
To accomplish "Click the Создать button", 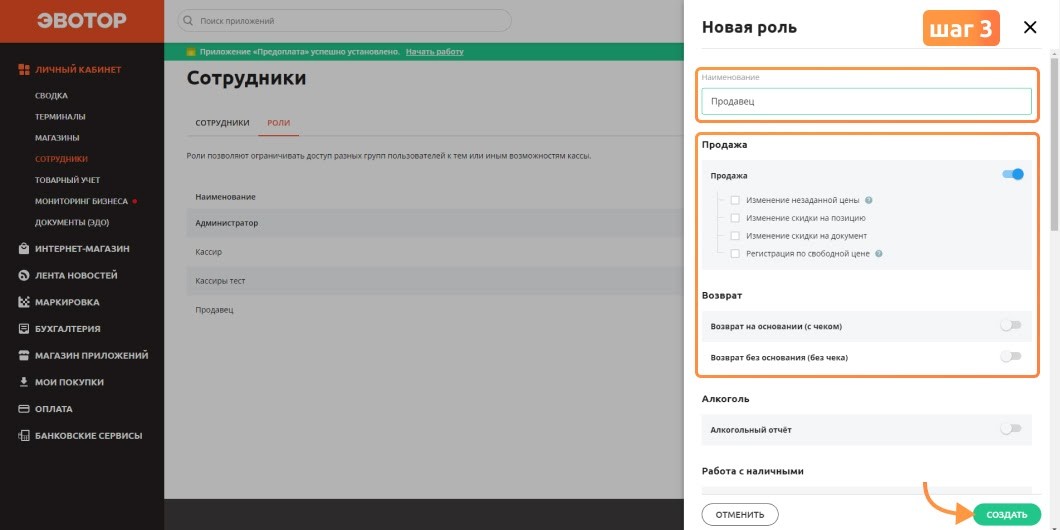I will pos(1007,514).
